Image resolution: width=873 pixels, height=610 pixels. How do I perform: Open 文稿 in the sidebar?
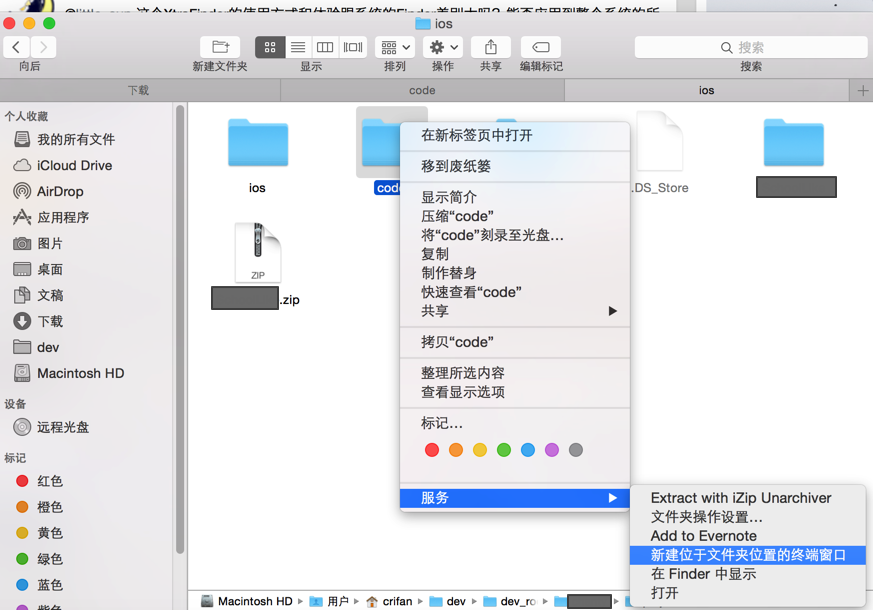pyautogui.click(x=50, y=295)
